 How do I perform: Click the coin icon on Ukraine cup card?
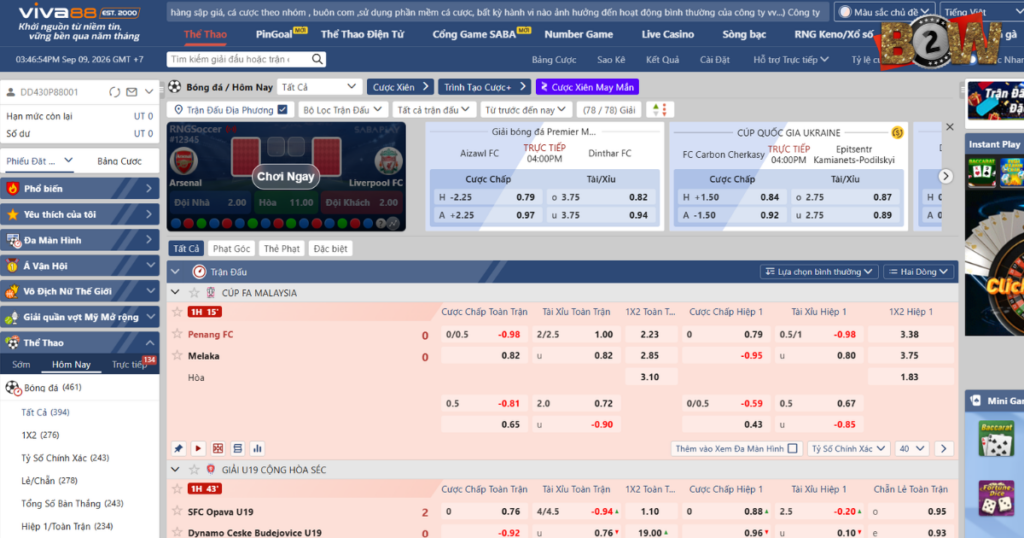coord(897,133)
